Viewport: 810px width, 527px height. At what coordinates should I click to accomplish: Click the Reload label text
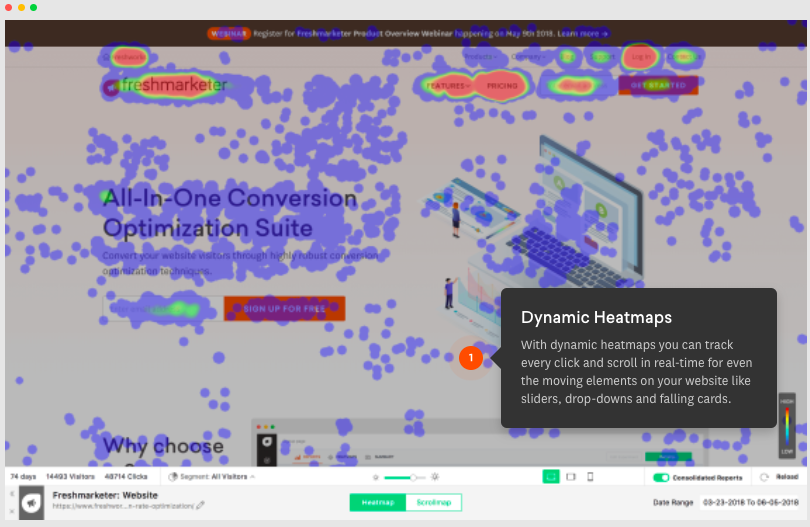(787, 476)
